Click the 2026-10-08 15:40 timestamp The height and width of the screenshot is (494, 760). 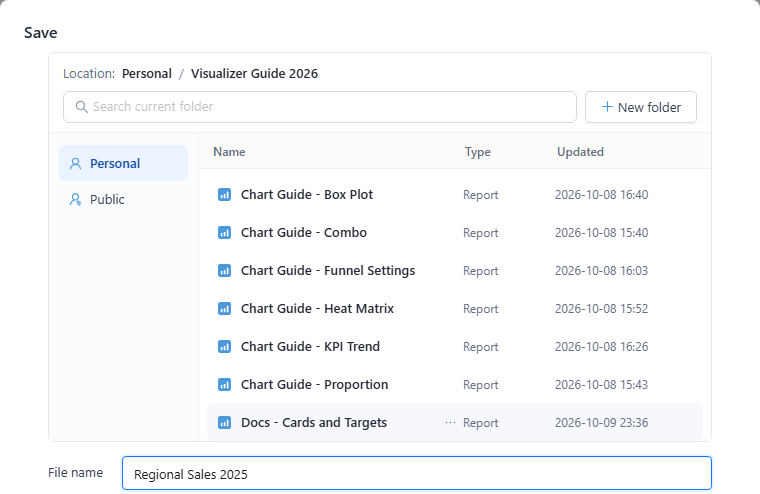pos(602,233)
